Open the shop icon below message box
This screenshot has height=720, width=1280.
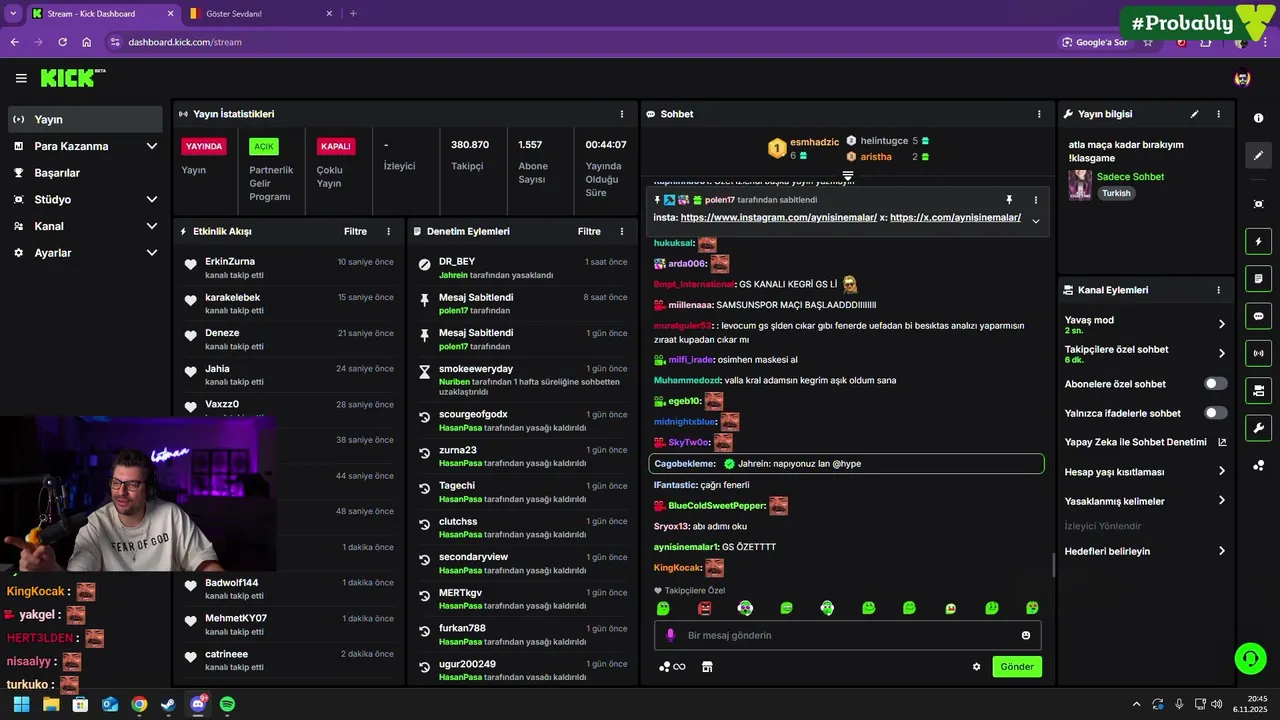[x=707, y=667]
